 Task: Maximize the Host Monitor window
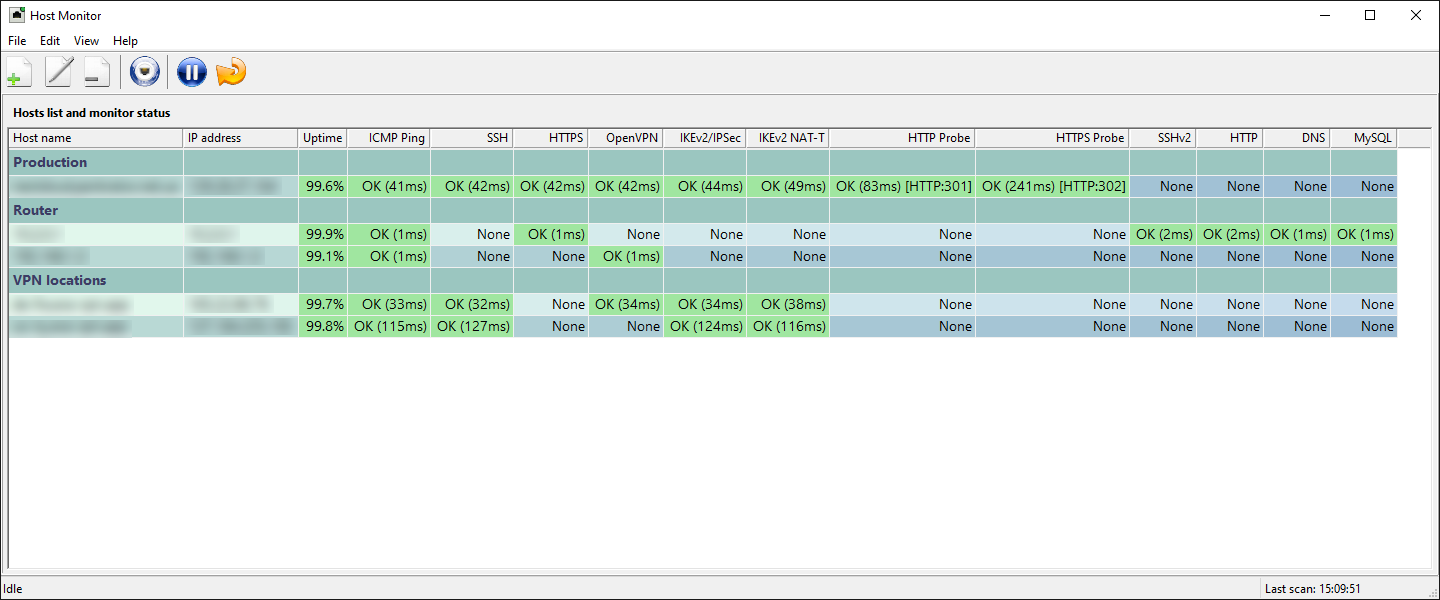(x=1370, y=15)
